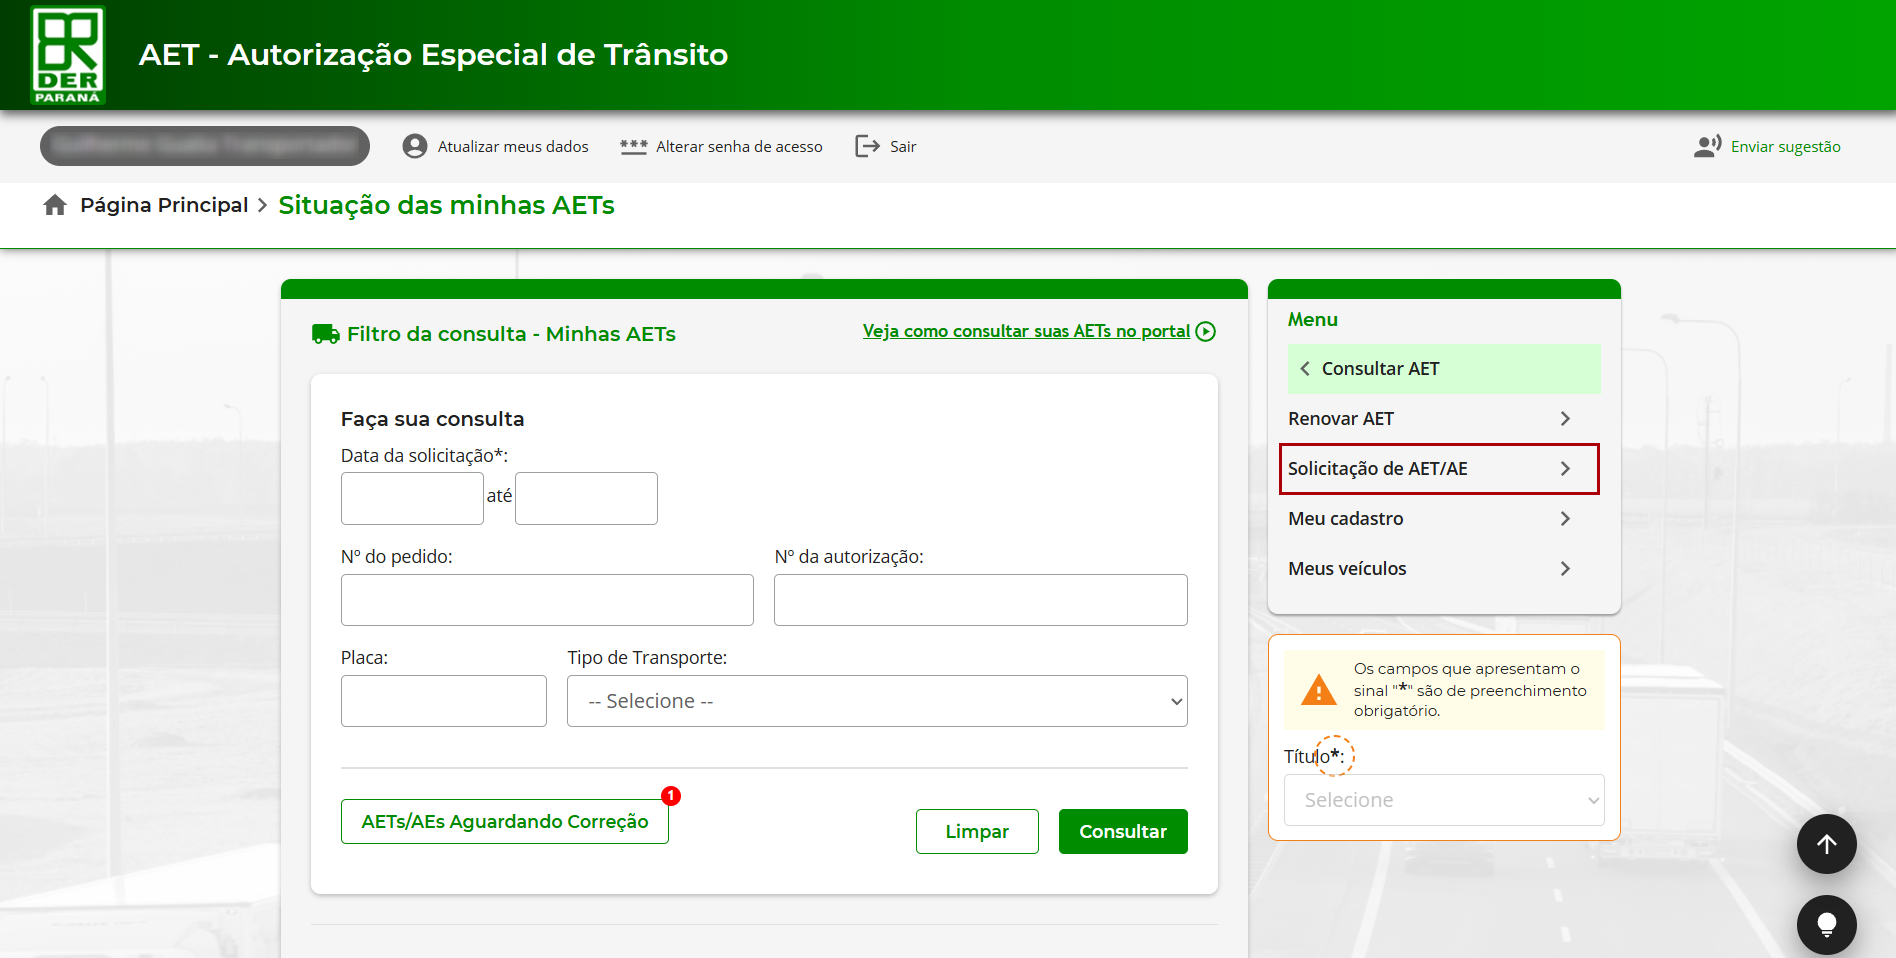1896x958 pixels.
Task: Click the Filtro da consulta - Minhas AETs title
Action: coord(511,334)
